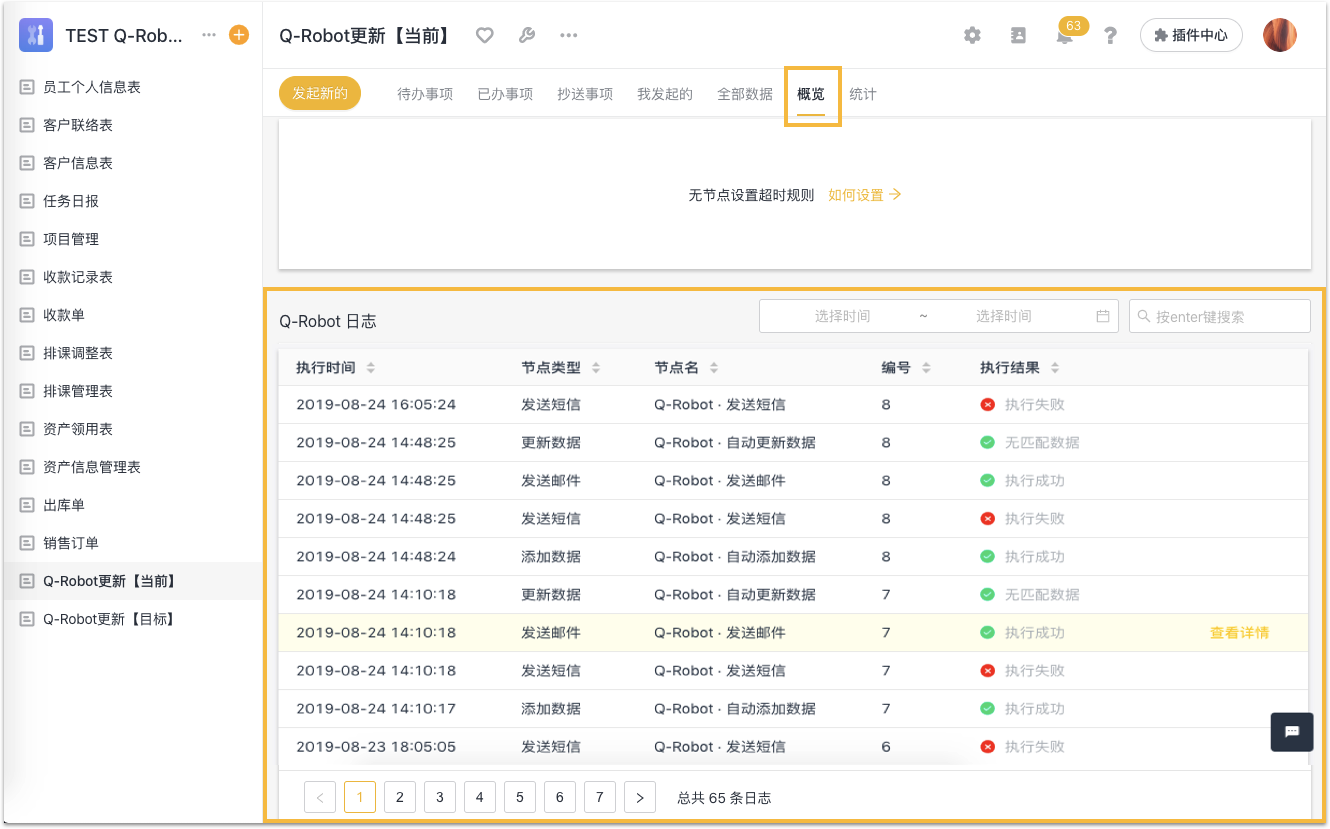The width and height of the screenshot is (1330, 829).
Task: Open 排课管理表 in sidebar
Action: click(131, 391)
